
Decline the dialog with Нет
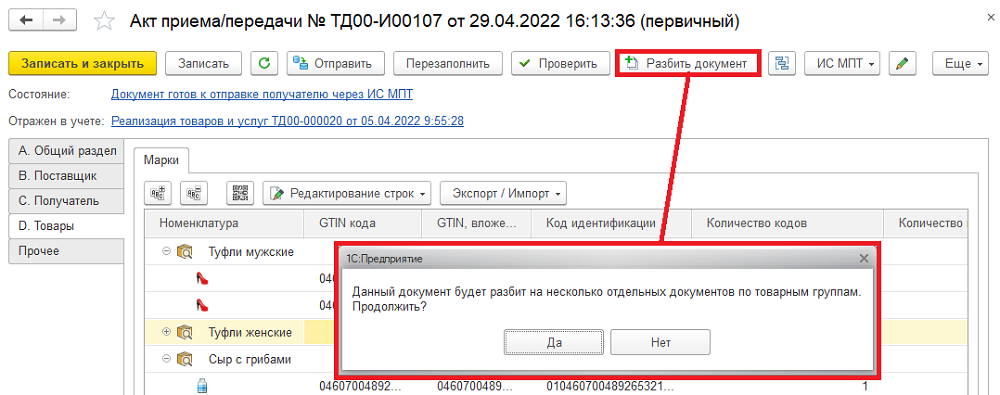[x=661, y=342]
